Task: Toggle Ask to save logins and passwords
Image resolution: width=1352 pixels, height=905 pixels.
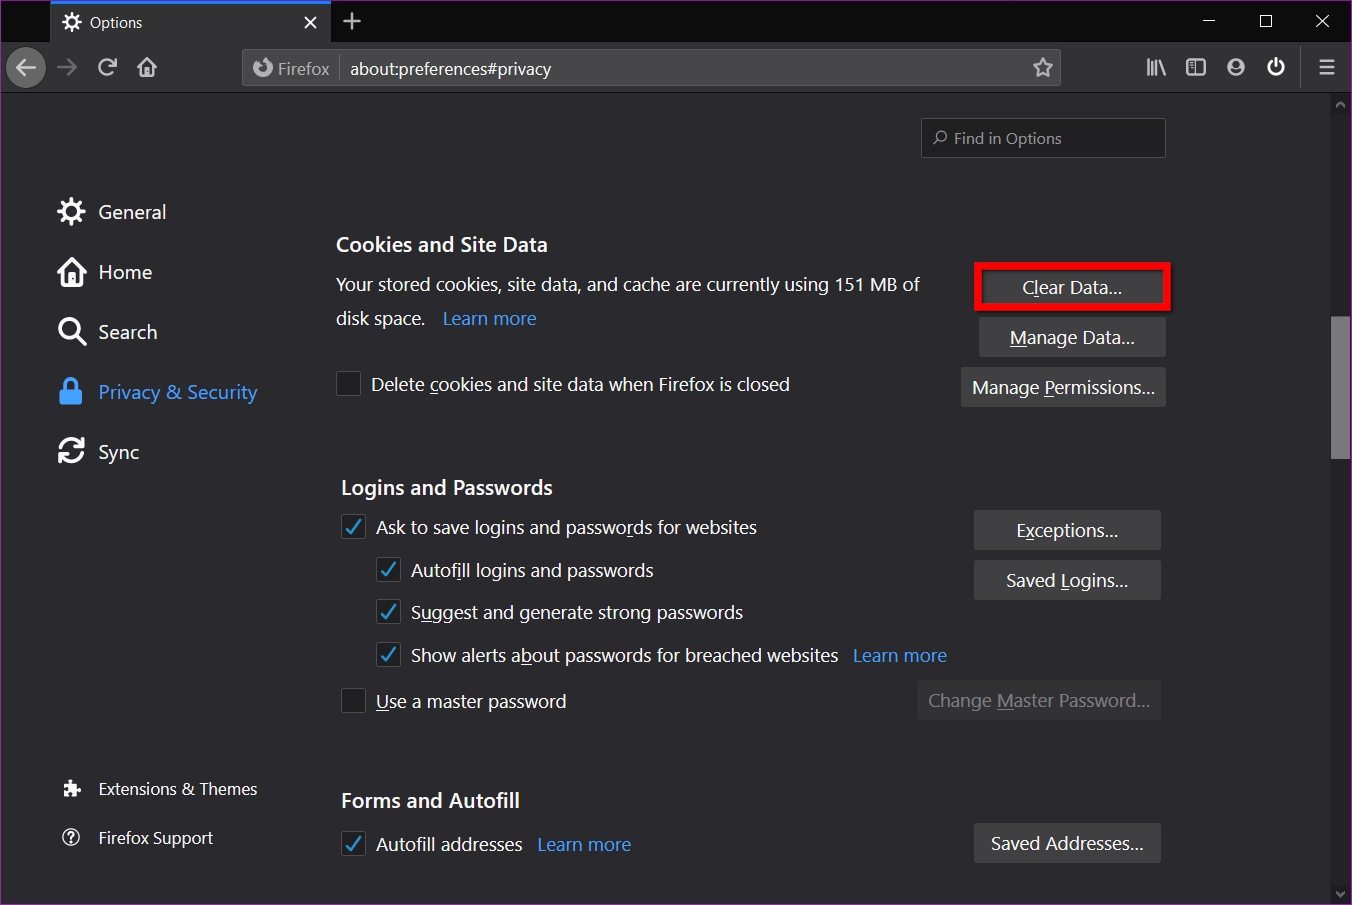Action: point(354,527)
